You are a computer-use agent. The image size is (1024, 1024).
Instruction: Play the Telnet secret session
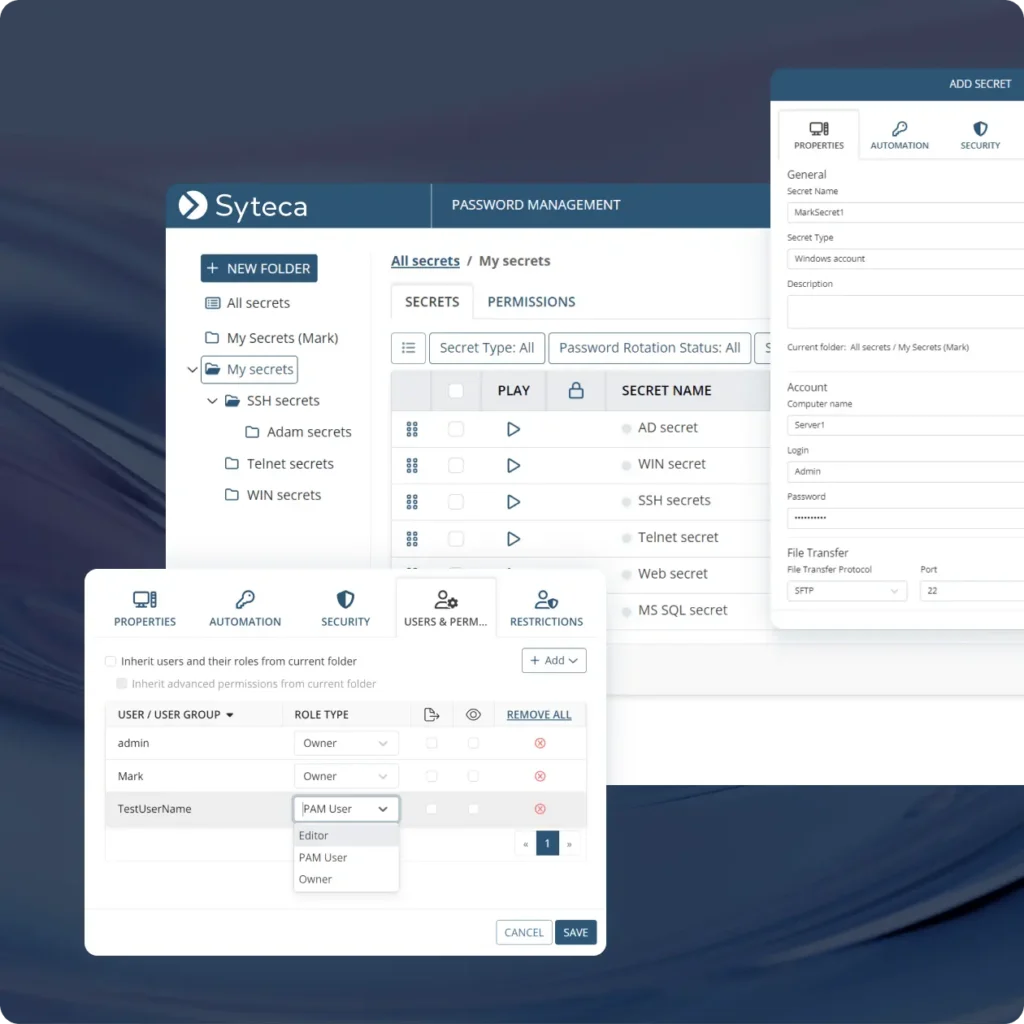click(513, 539)
